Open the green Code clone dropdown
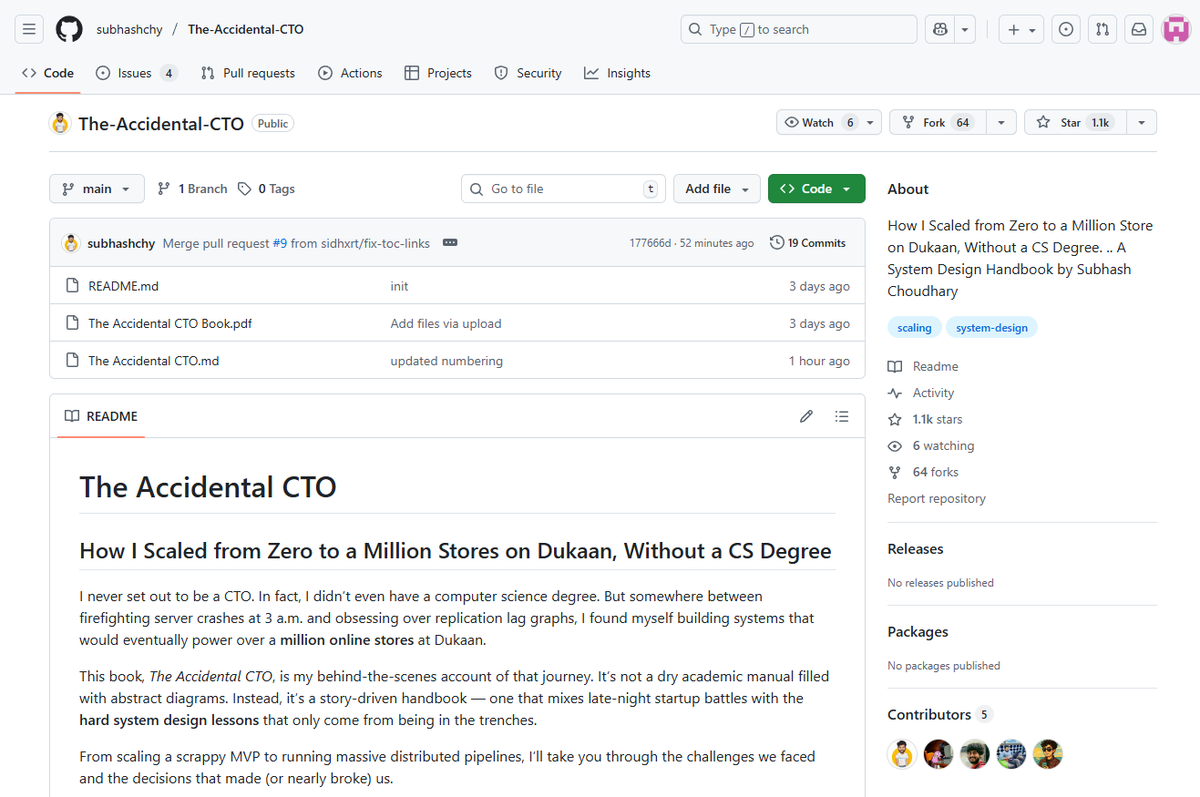 tap(817, 189)
